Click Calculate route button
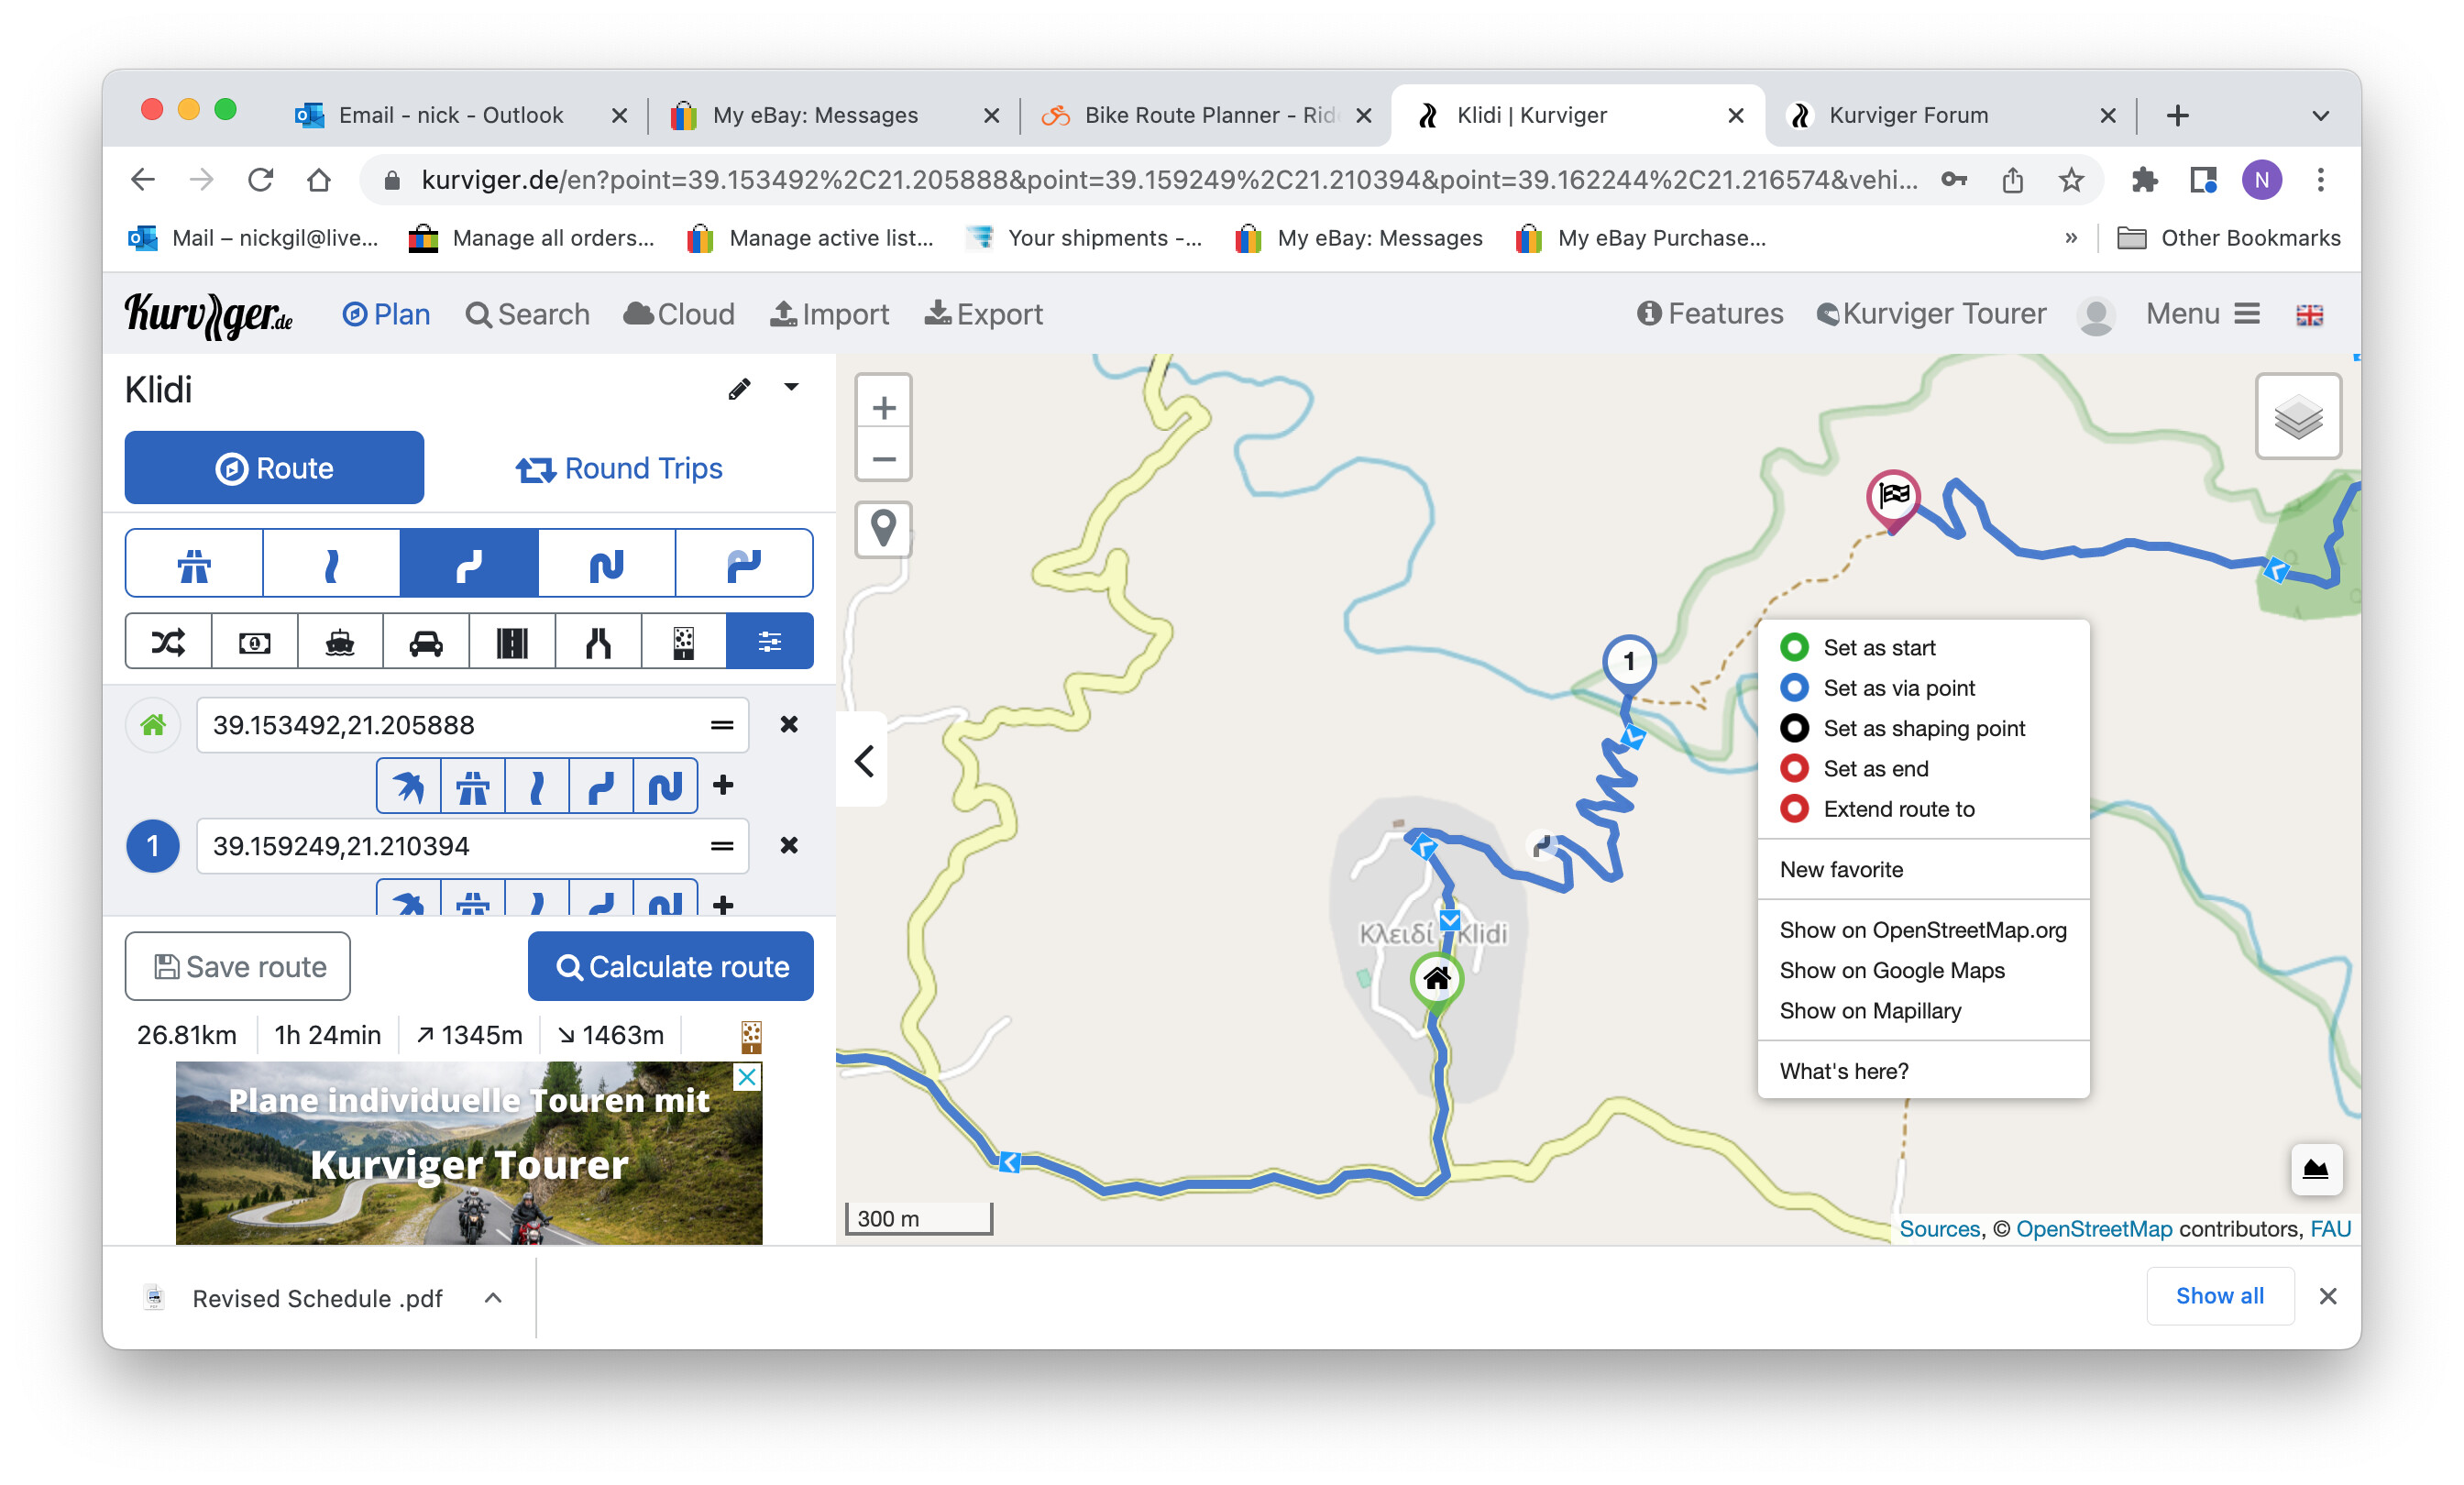Screen dimensions: 2464x1485 click(670, 966)
